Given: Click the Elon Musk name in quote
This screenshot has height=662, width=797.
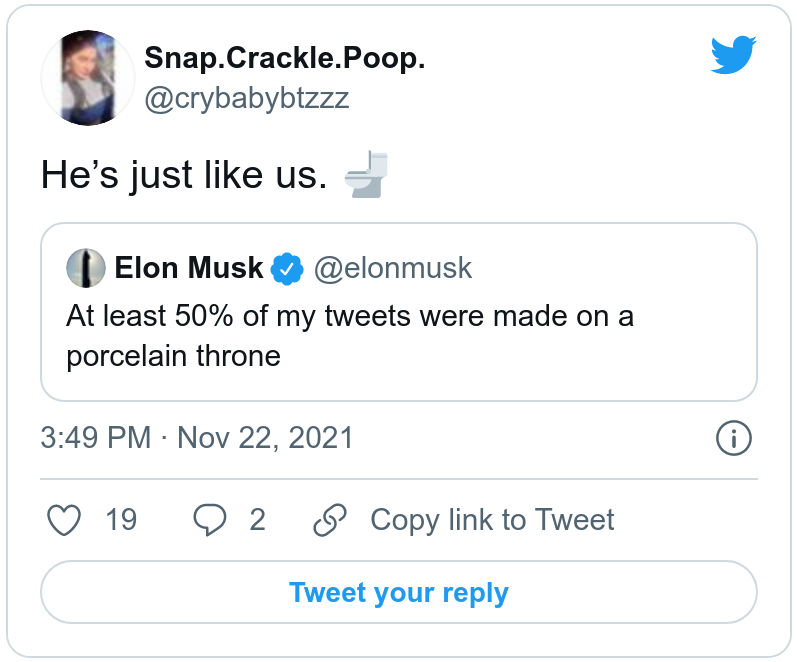Looking at the screenshot, I should 189,268.
